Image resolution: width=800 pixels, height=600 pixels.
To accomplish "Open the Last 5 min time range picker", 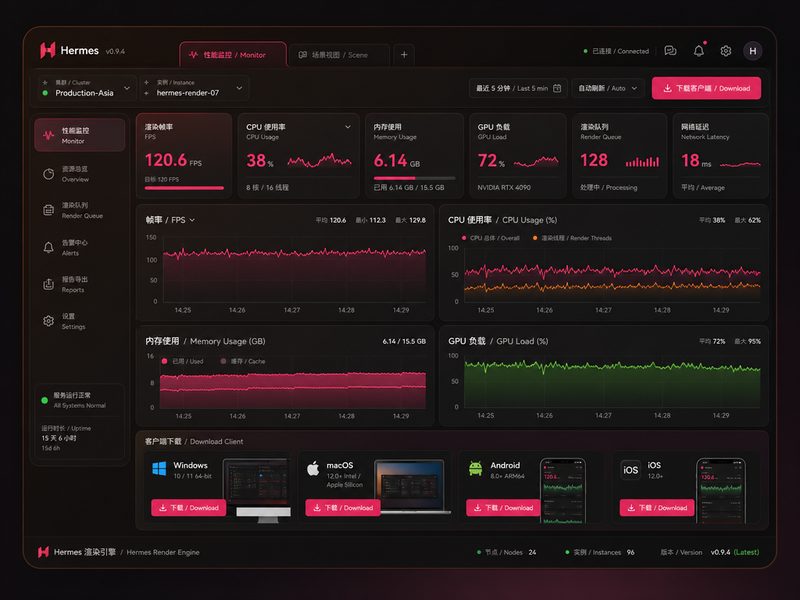I will (518, 88).
